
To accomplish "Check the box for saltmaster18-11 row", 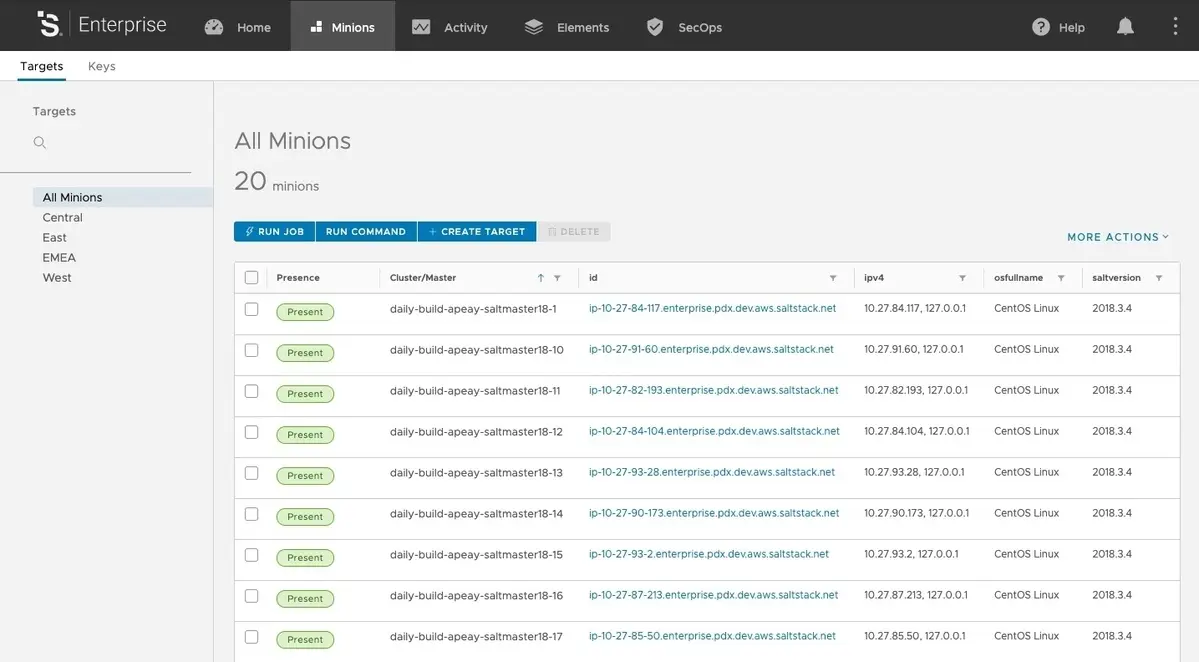I will (252, 391).
